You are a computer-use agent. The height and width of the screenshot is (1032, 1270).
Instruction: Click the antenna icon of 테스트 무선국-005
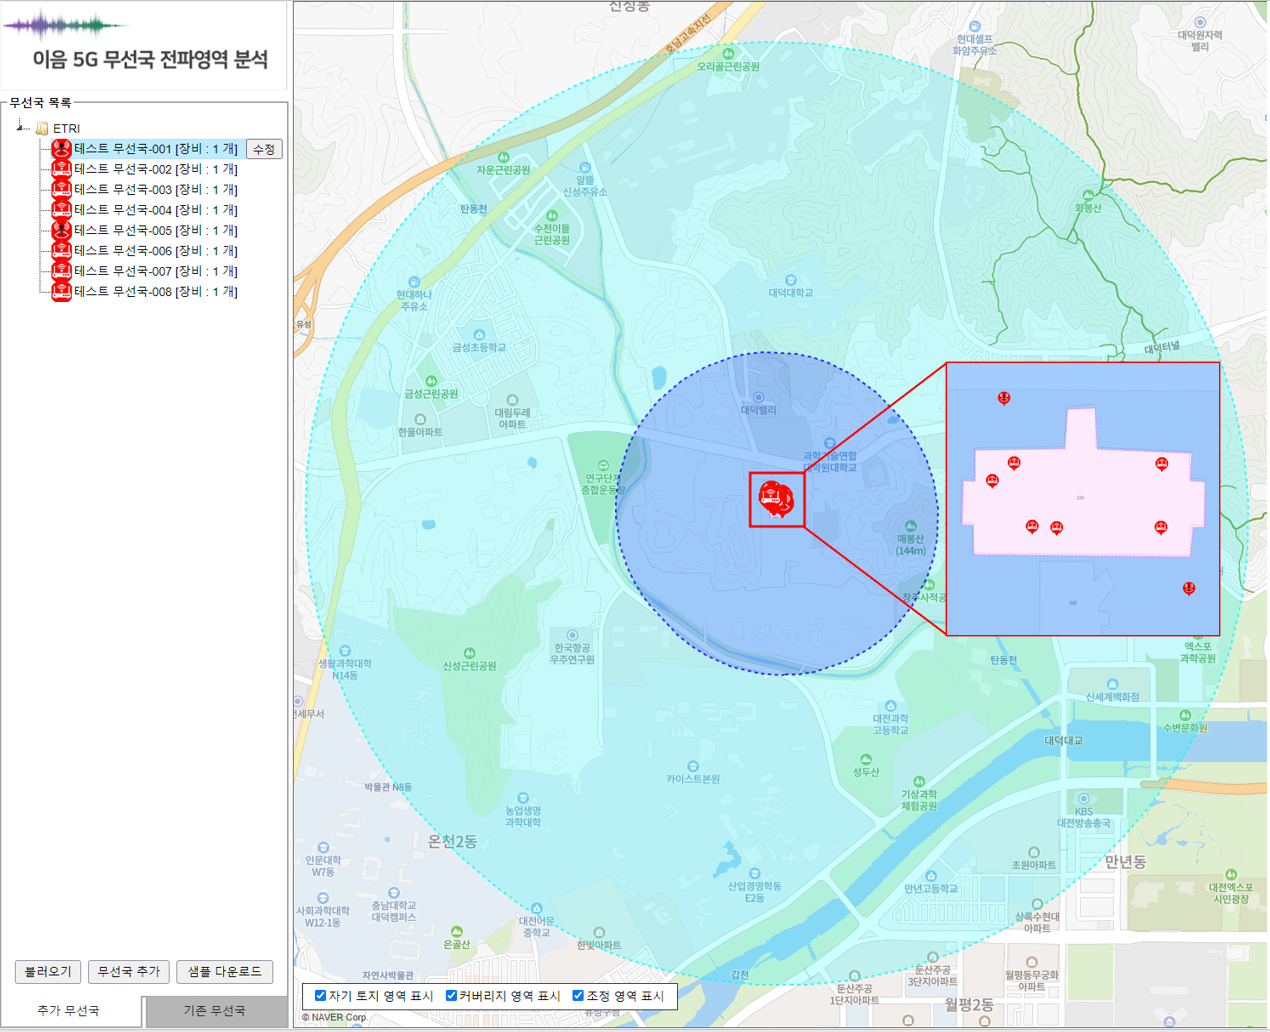click(61, 230)
